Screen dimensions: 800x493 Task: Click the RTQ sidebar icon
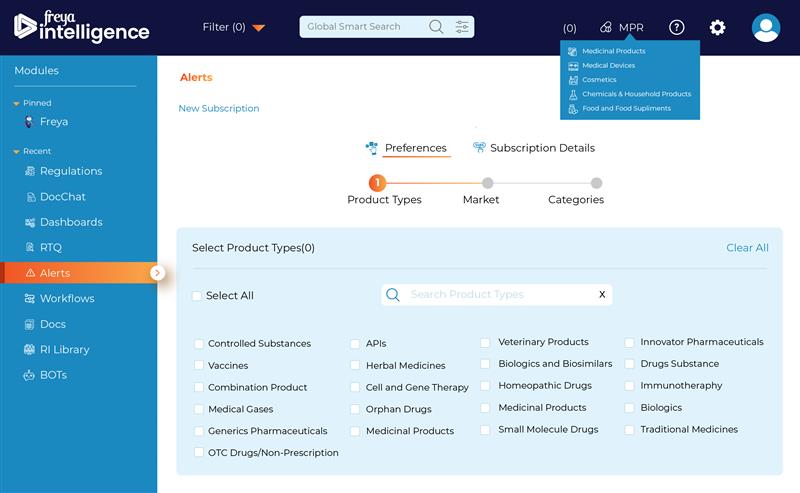pyautogui.click(x=30, y=247)
